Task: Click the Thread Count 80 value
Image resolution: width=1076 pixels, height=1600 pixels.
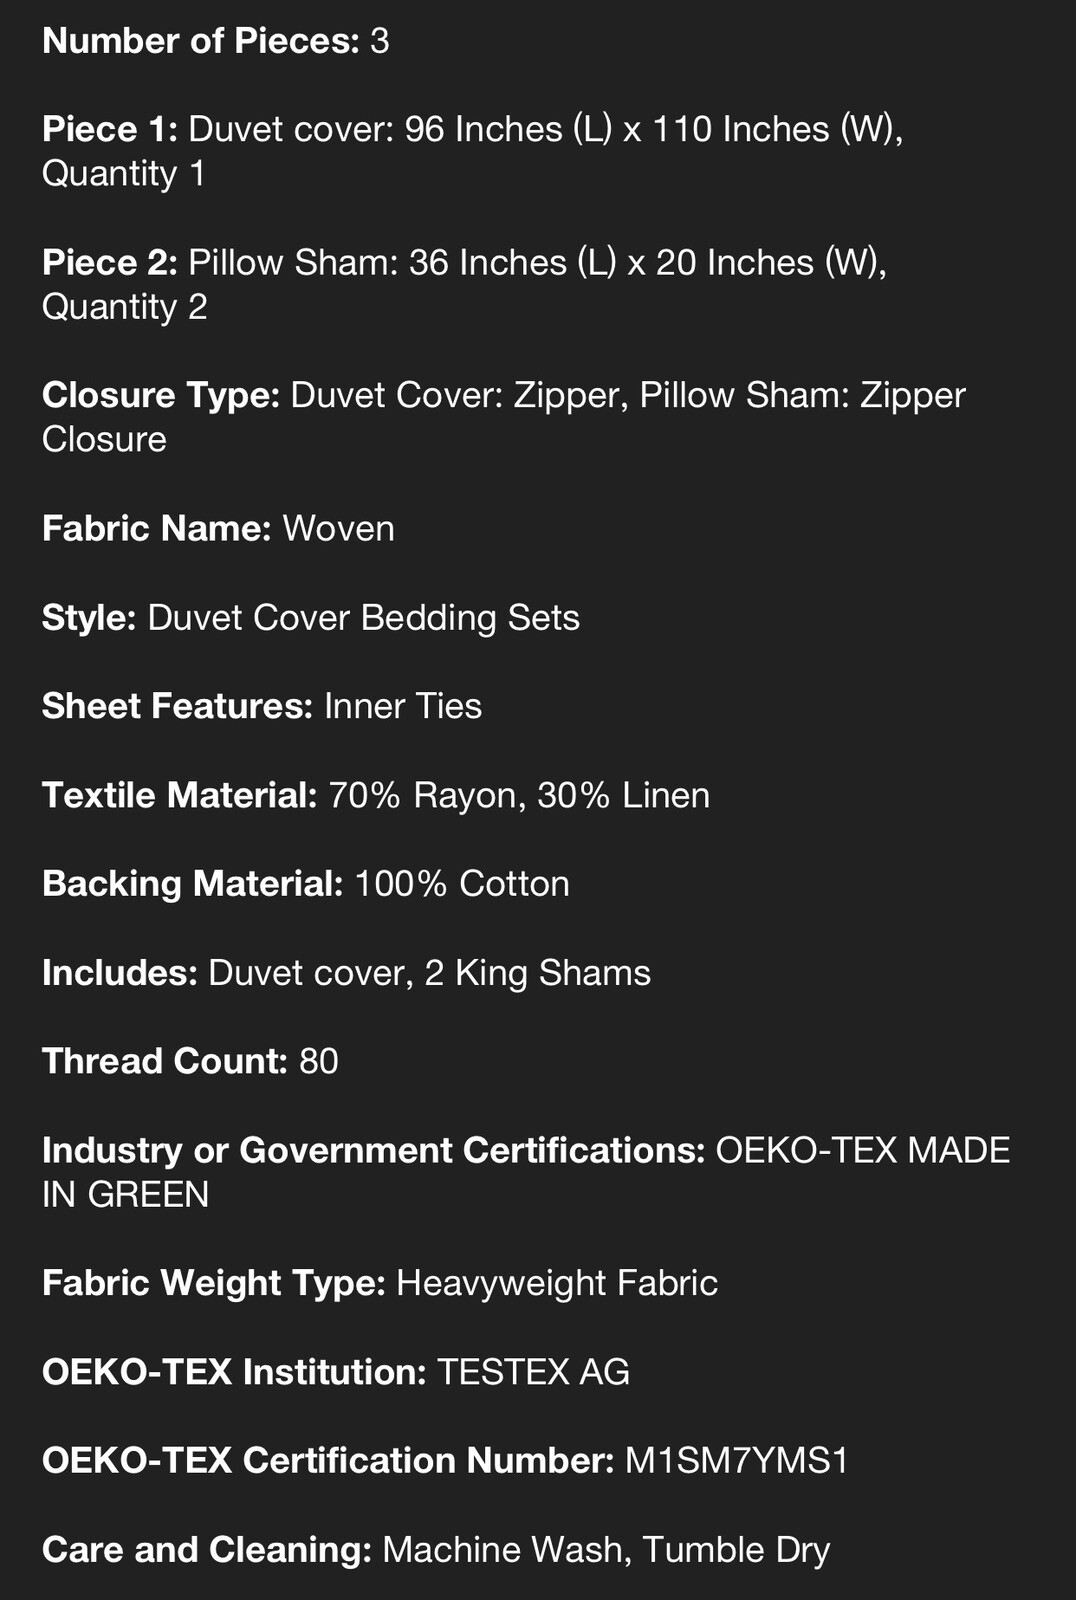Action: pyautogui.click(x=319, y=1062)
